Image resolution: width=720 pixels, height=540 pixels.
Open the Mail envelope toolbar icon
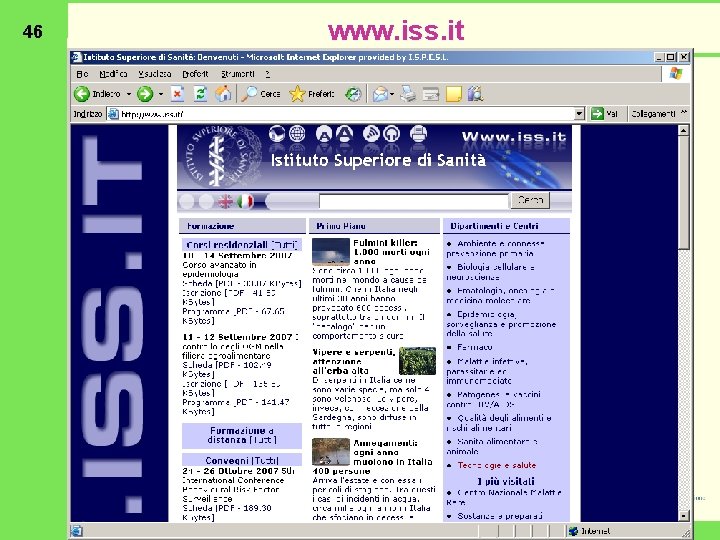(380, 94)
